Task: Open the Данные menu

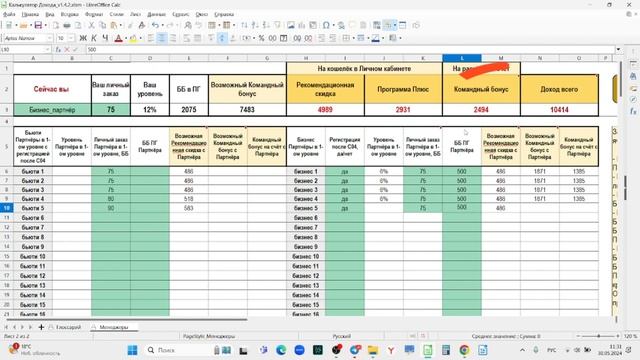Action: [x=156, y=14]
